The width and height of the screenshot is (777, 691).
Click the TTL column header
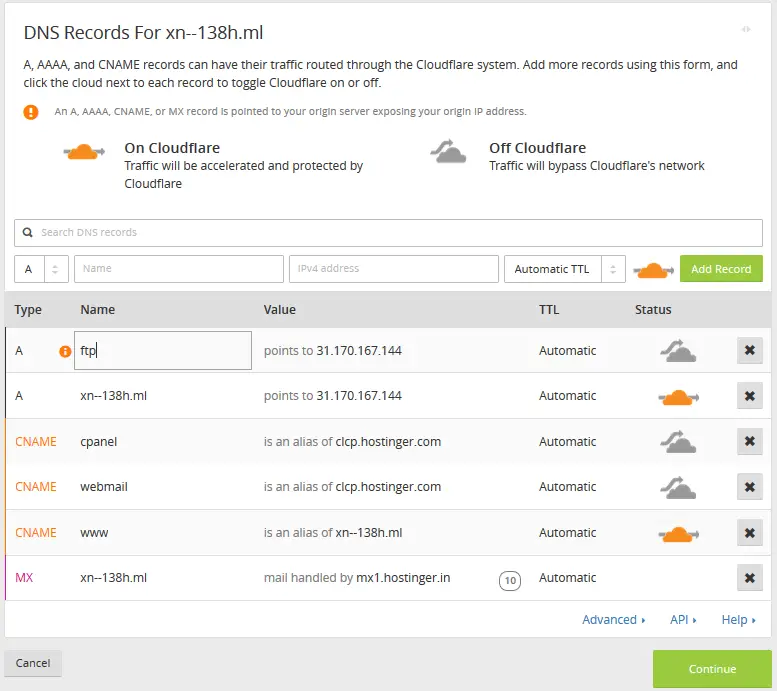coord(549,310)
